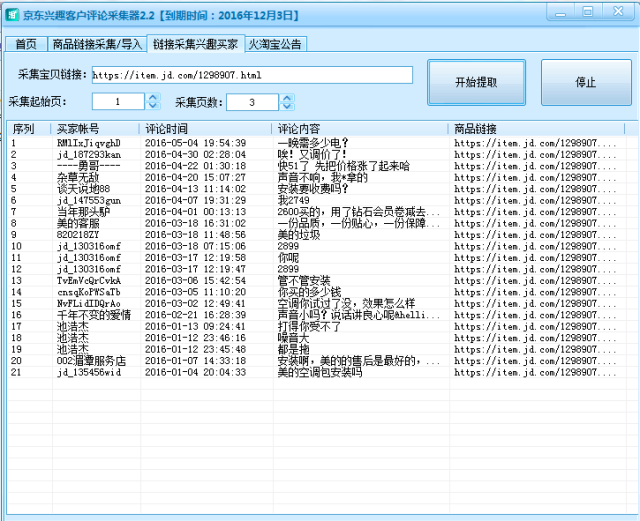
Task: Click the 停止 button
Action: [x=586, y=82]
